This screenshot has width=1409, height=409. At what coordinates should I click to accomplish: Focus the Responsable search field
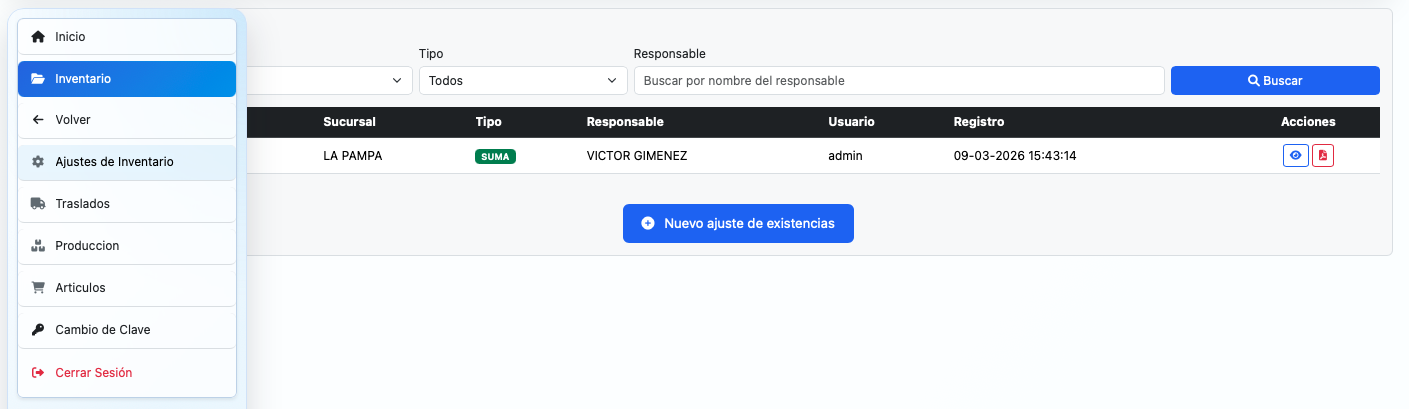coord(899,81)
